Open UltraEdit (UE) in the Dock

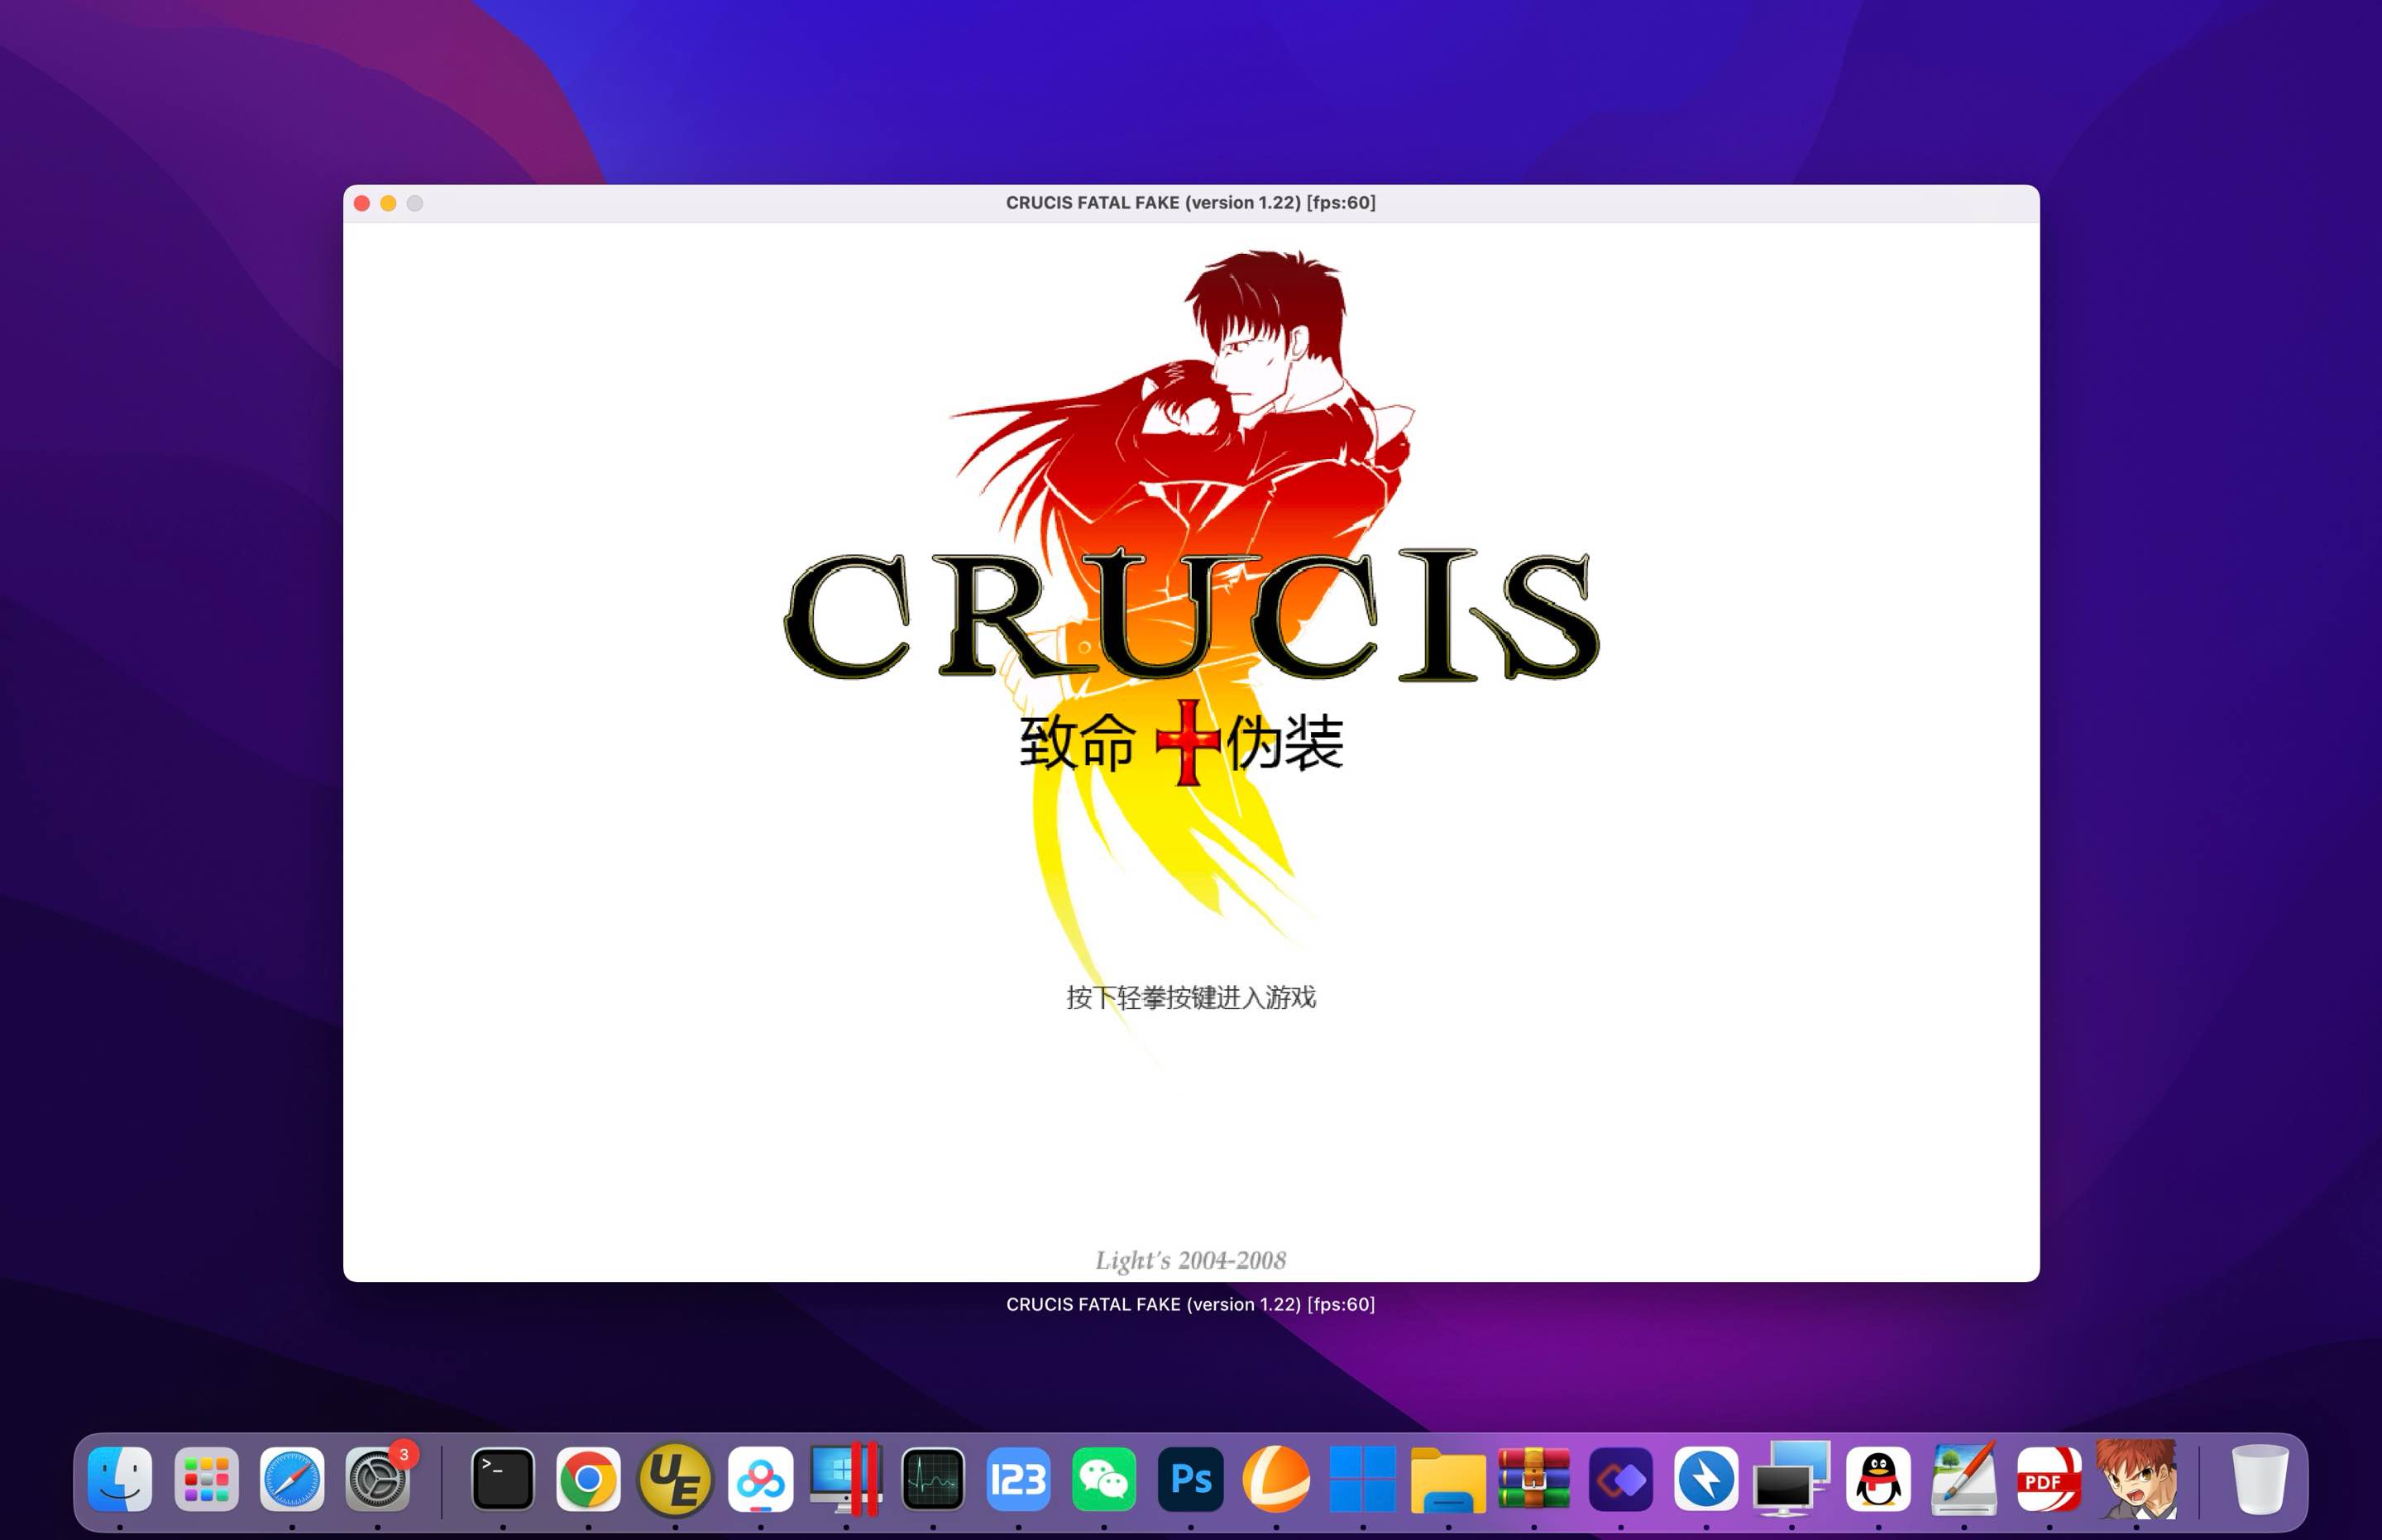675,1479
